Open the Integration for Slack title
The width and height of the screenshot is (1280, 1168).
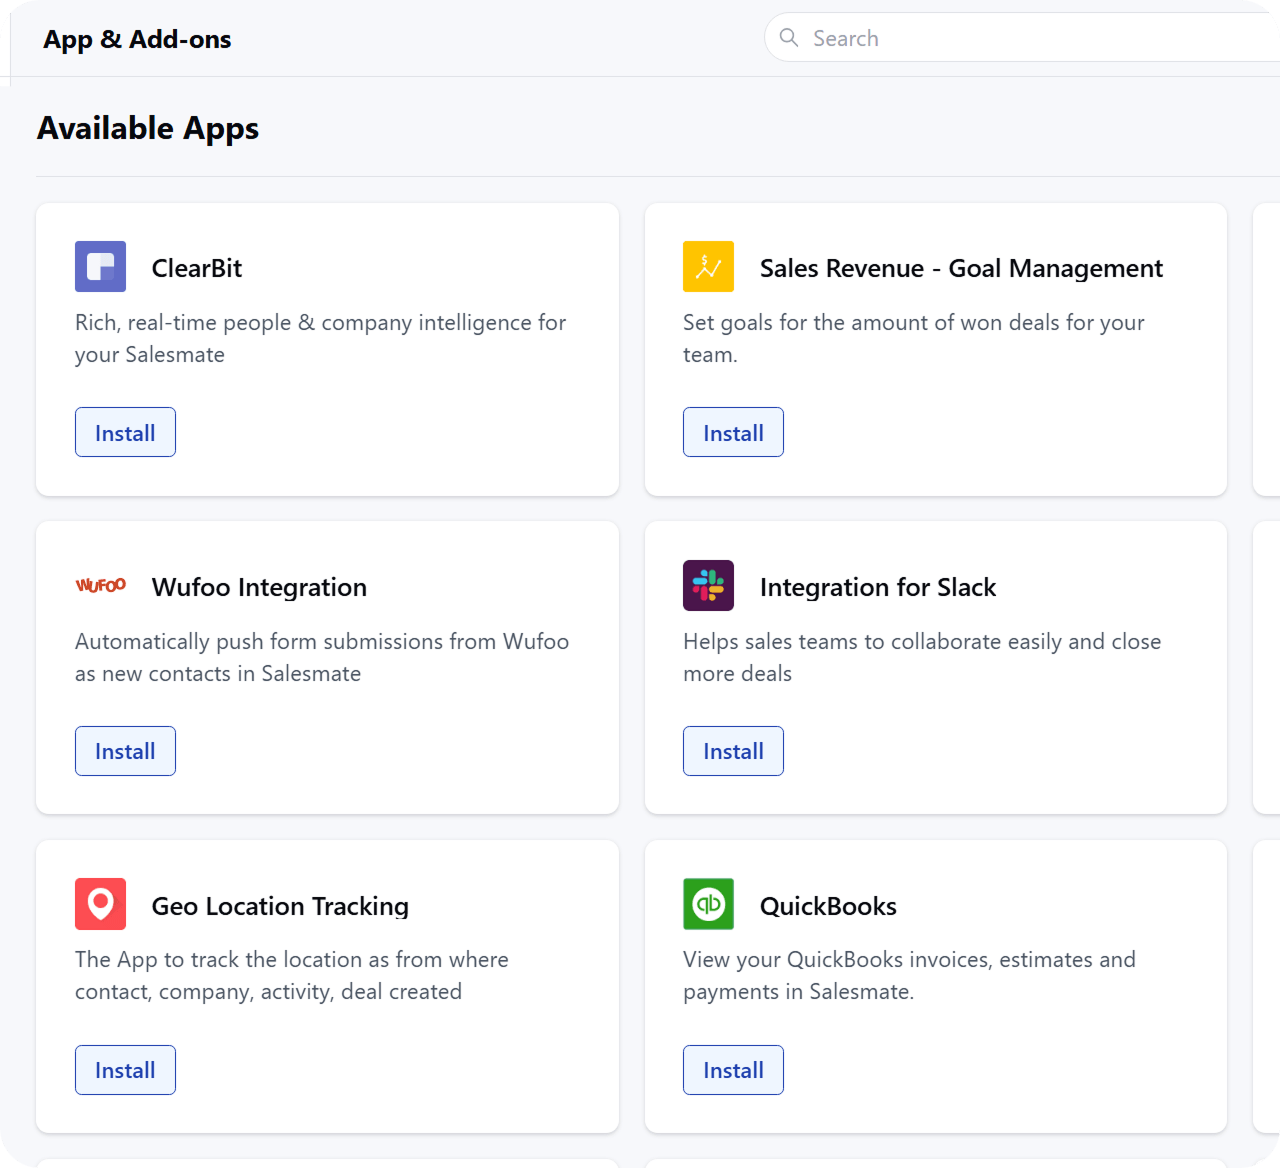(878, 587)
